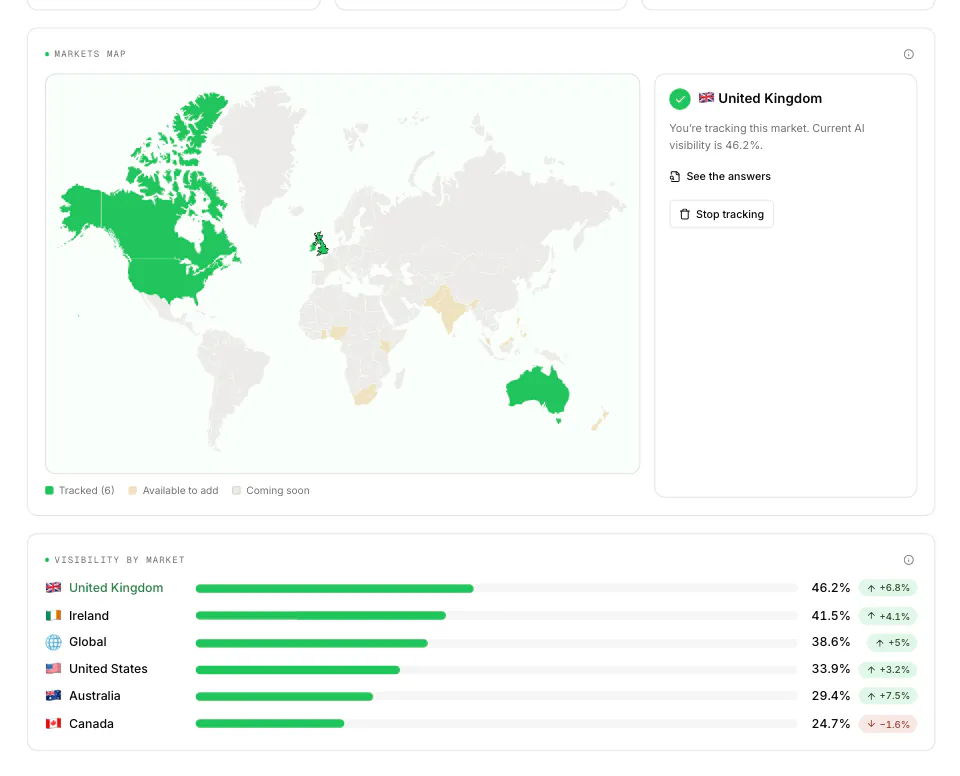Click the Available to add legend swatch
The width and height of the screenshot is (960, 776).
tap(132, 490)
